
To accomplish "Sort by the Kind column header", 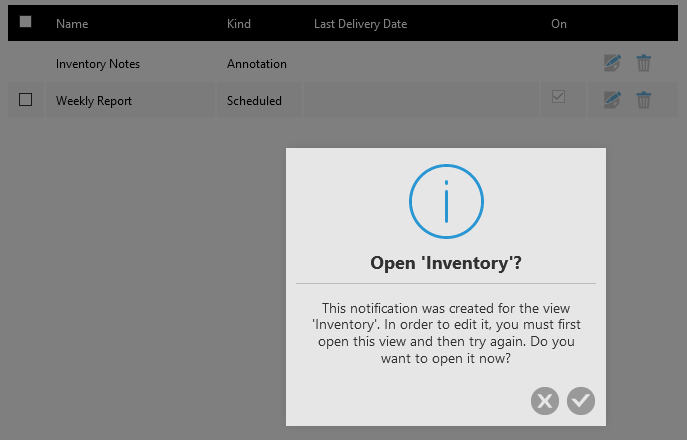I will (x=239, y=24).
